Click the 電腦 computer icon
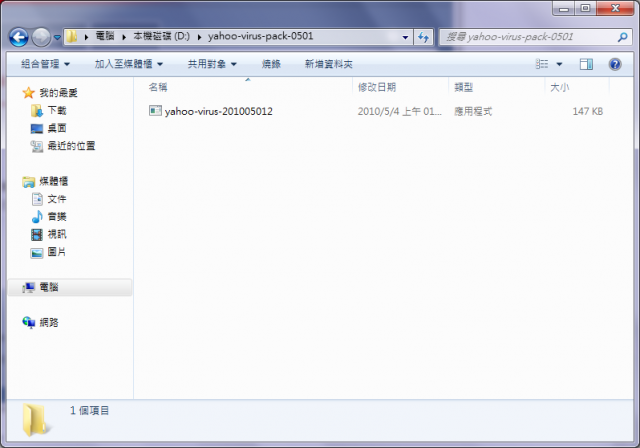Screen dimensions: 640x448 tap(28, 288)
